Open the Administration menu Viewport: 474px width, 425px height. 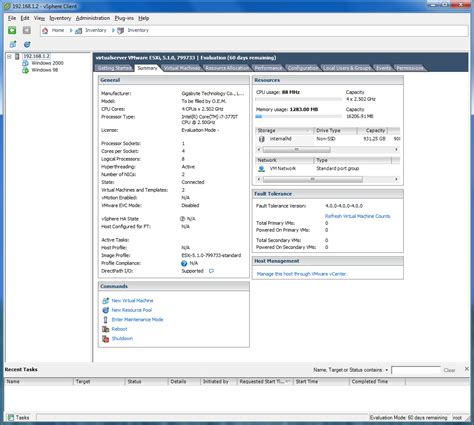coord(93,18)
